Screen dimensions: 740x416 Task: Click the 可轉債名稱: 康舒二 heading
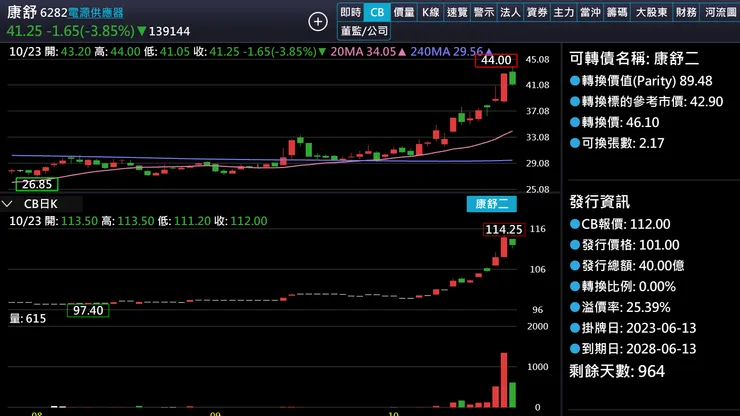(x=634, y=59)
